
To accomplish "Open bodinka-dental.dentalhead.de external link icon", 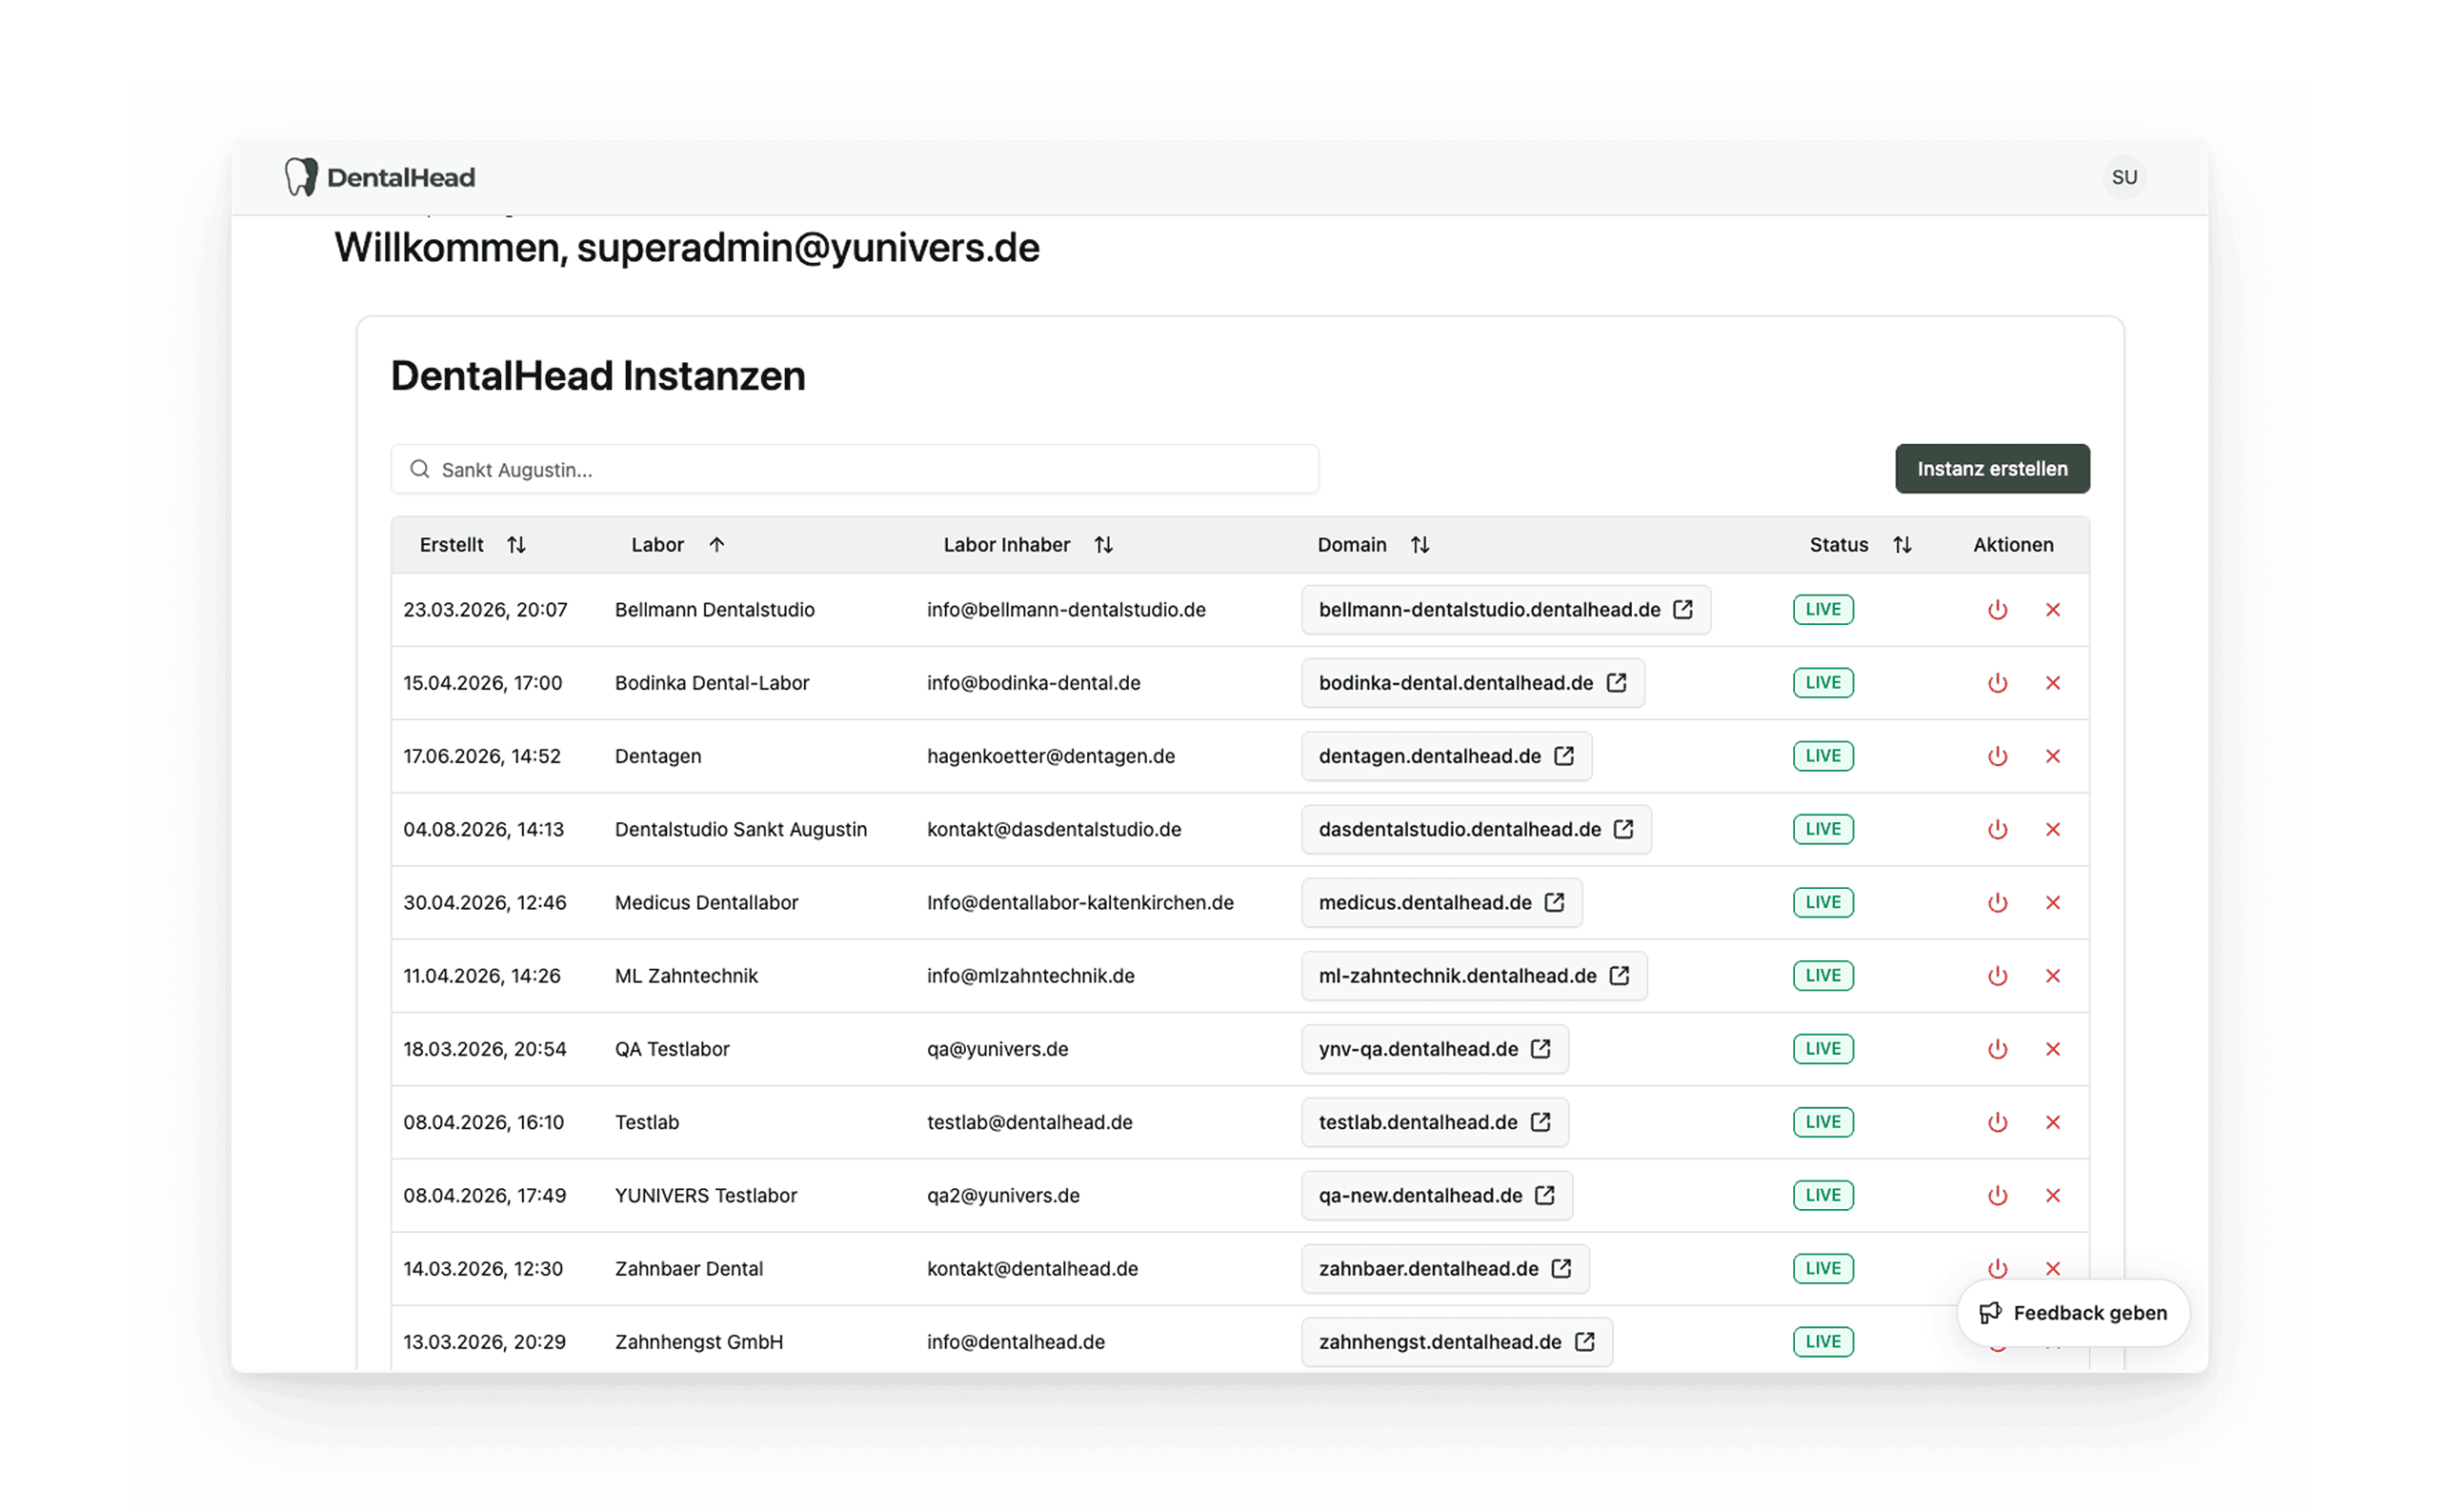I will (1615, 682).
